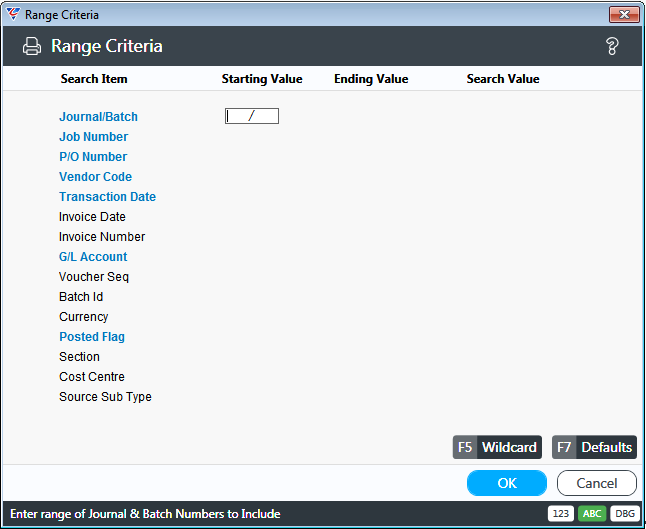Image resolution: width=646 pixels, height=529 pixels.
Task: Click the app logo in title bar
Action: (x=13, y=14)
